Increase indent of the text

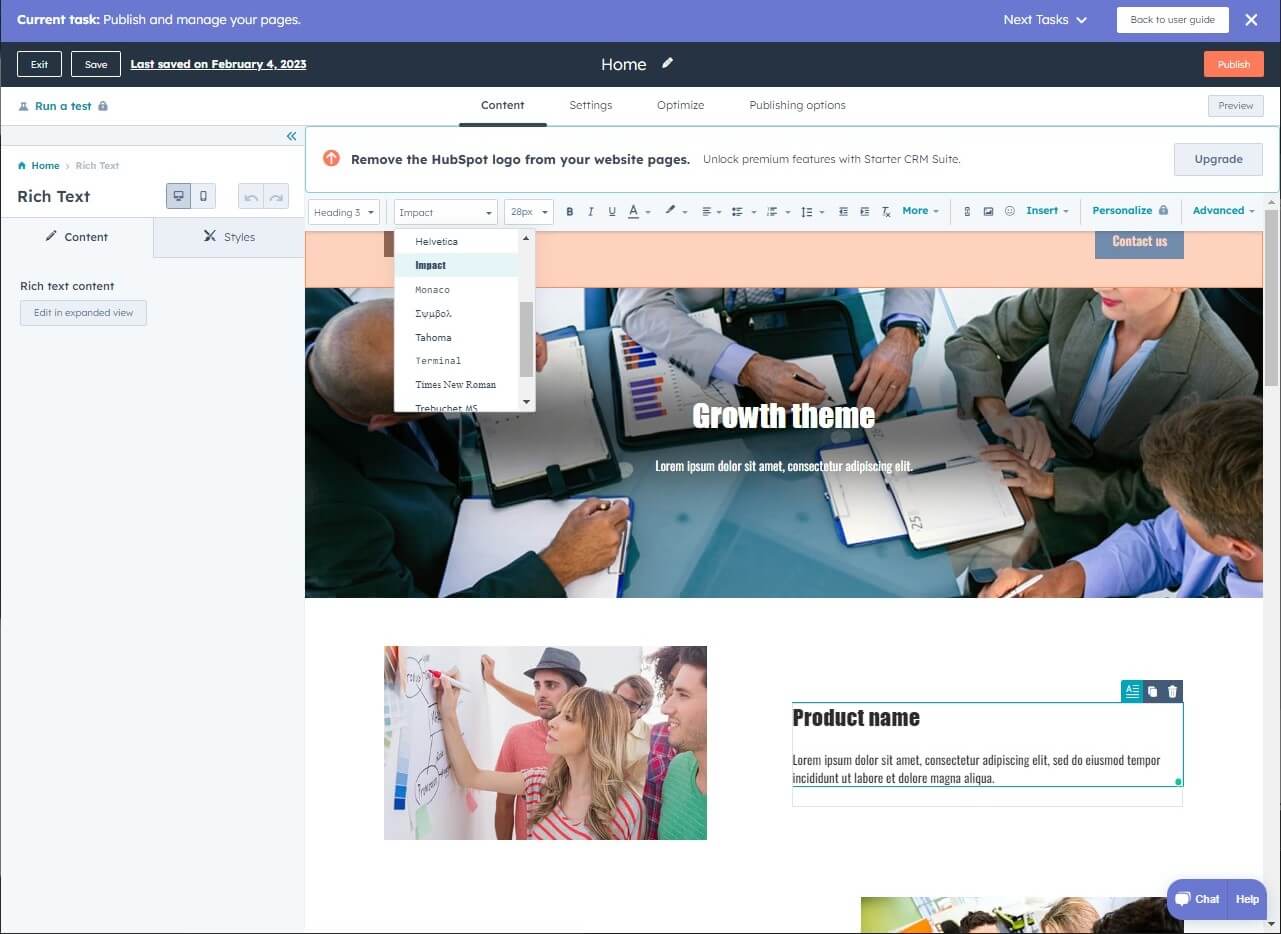(x=865, y=211)
